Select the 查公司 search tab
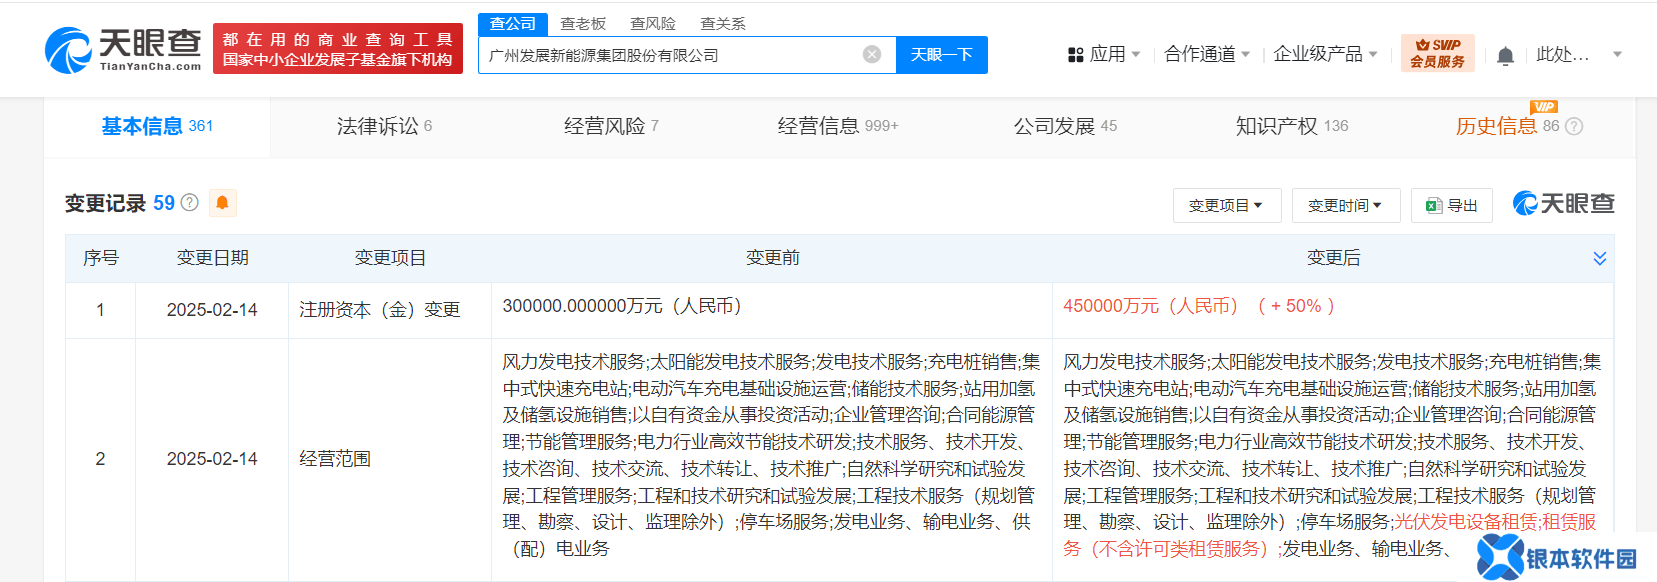The width and height of the screenshot is (1657, 582). pos(513,23)
